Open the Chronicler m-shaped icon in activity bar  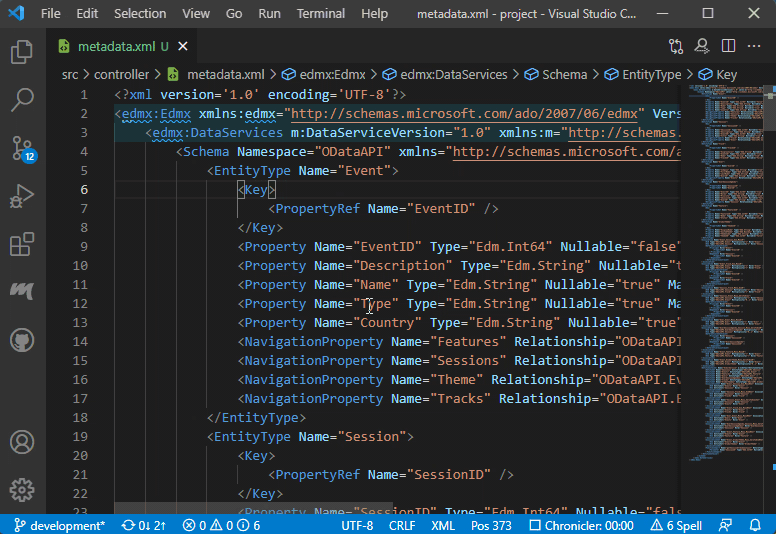click(22, 290)
